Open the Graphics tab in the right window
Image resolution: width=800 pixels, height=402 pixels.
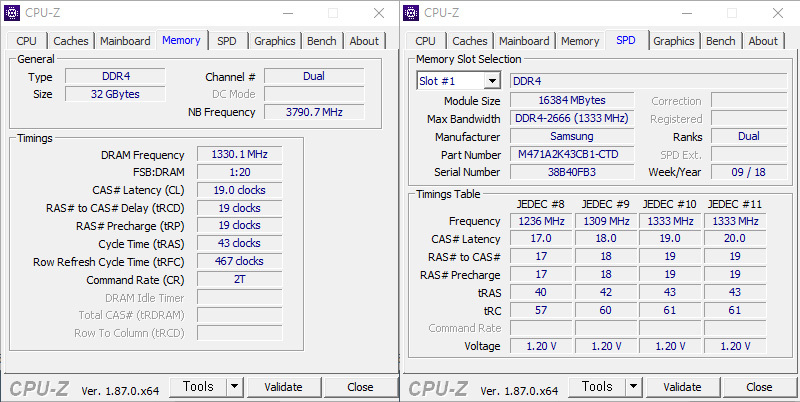click(673, 41)
